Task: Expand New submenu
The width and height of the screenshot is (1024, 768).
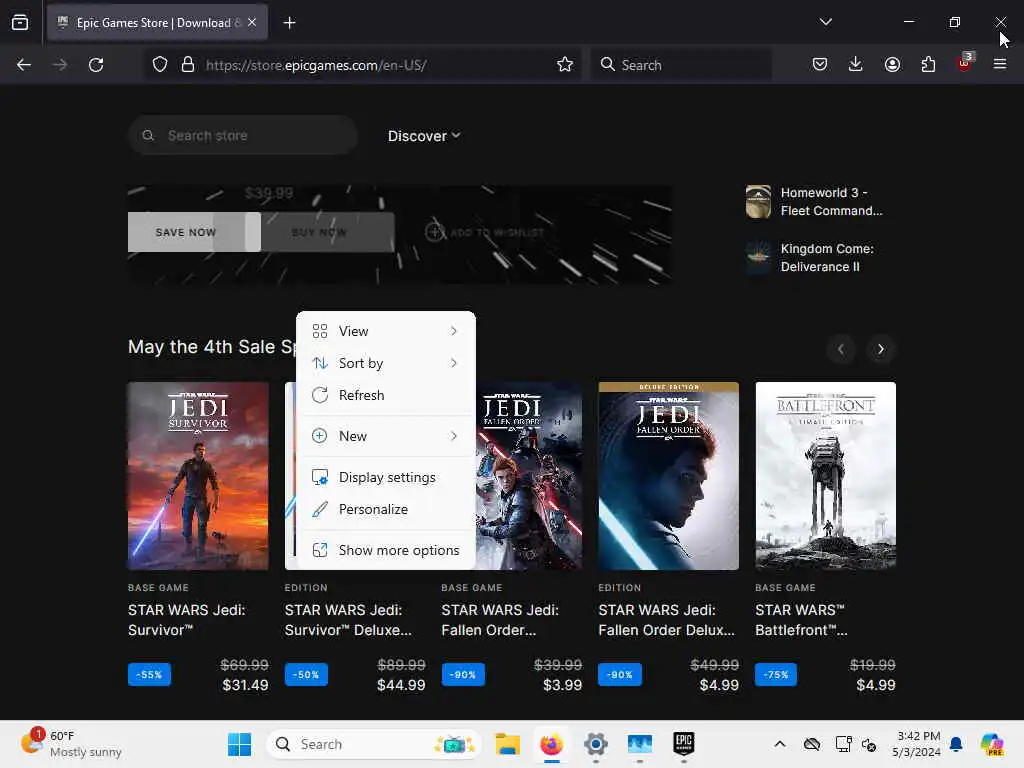Action: (x=385, y=436)
